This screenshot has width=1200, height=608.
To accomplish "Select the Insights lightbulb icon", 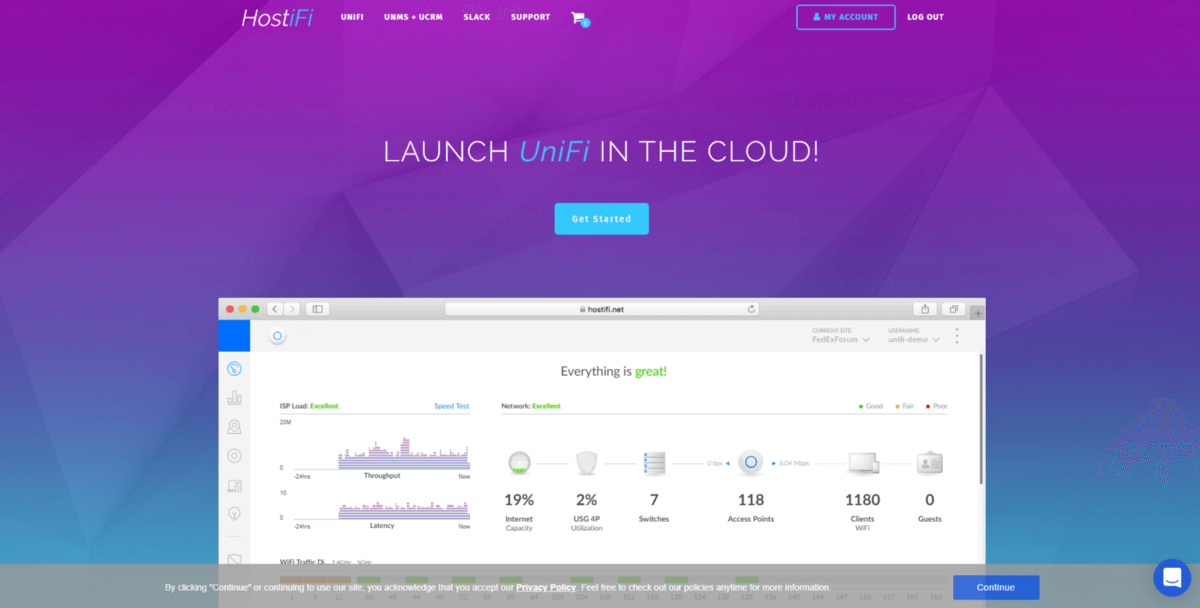I will [x=234, y=511].
